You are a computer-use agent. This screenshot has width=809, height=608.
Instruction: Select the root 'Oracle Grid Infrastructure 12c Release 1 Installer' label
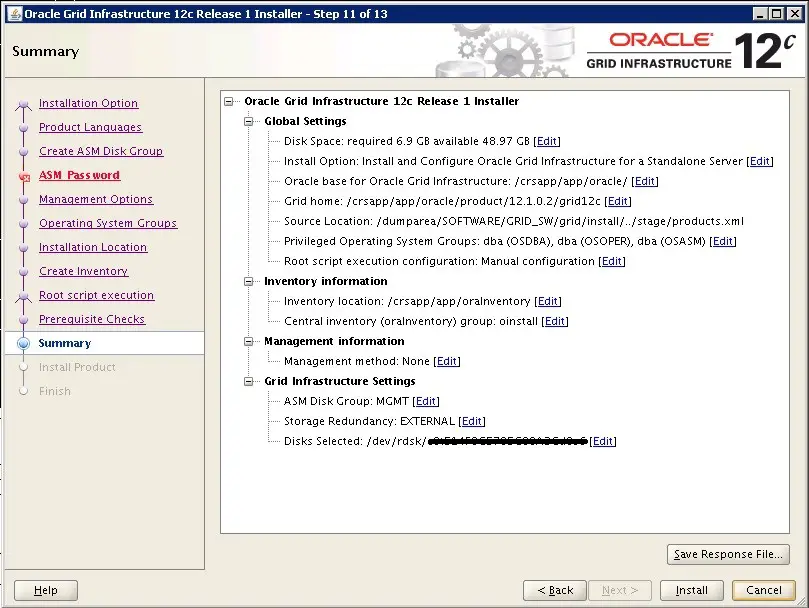point(382,101)
